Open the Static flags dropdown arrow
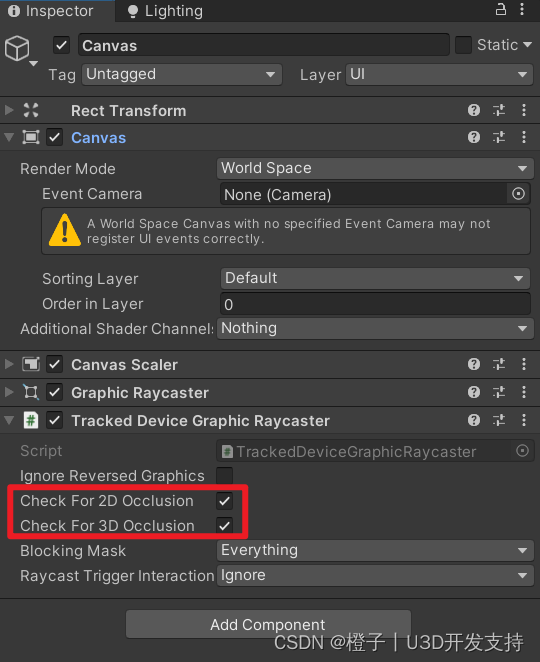540x662 pixels. (x=527, y=44)
